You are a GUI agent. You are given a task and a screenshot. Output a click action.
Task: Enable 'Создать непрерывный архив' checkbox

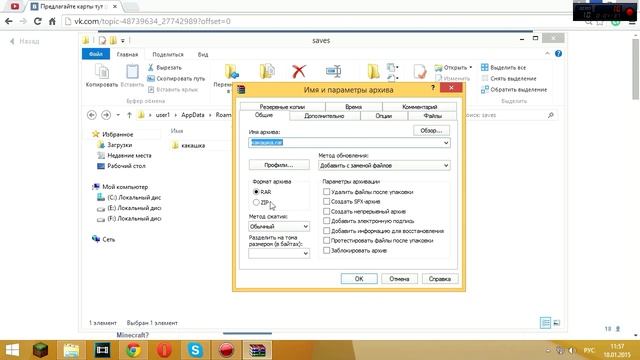[x=327, y=211]
